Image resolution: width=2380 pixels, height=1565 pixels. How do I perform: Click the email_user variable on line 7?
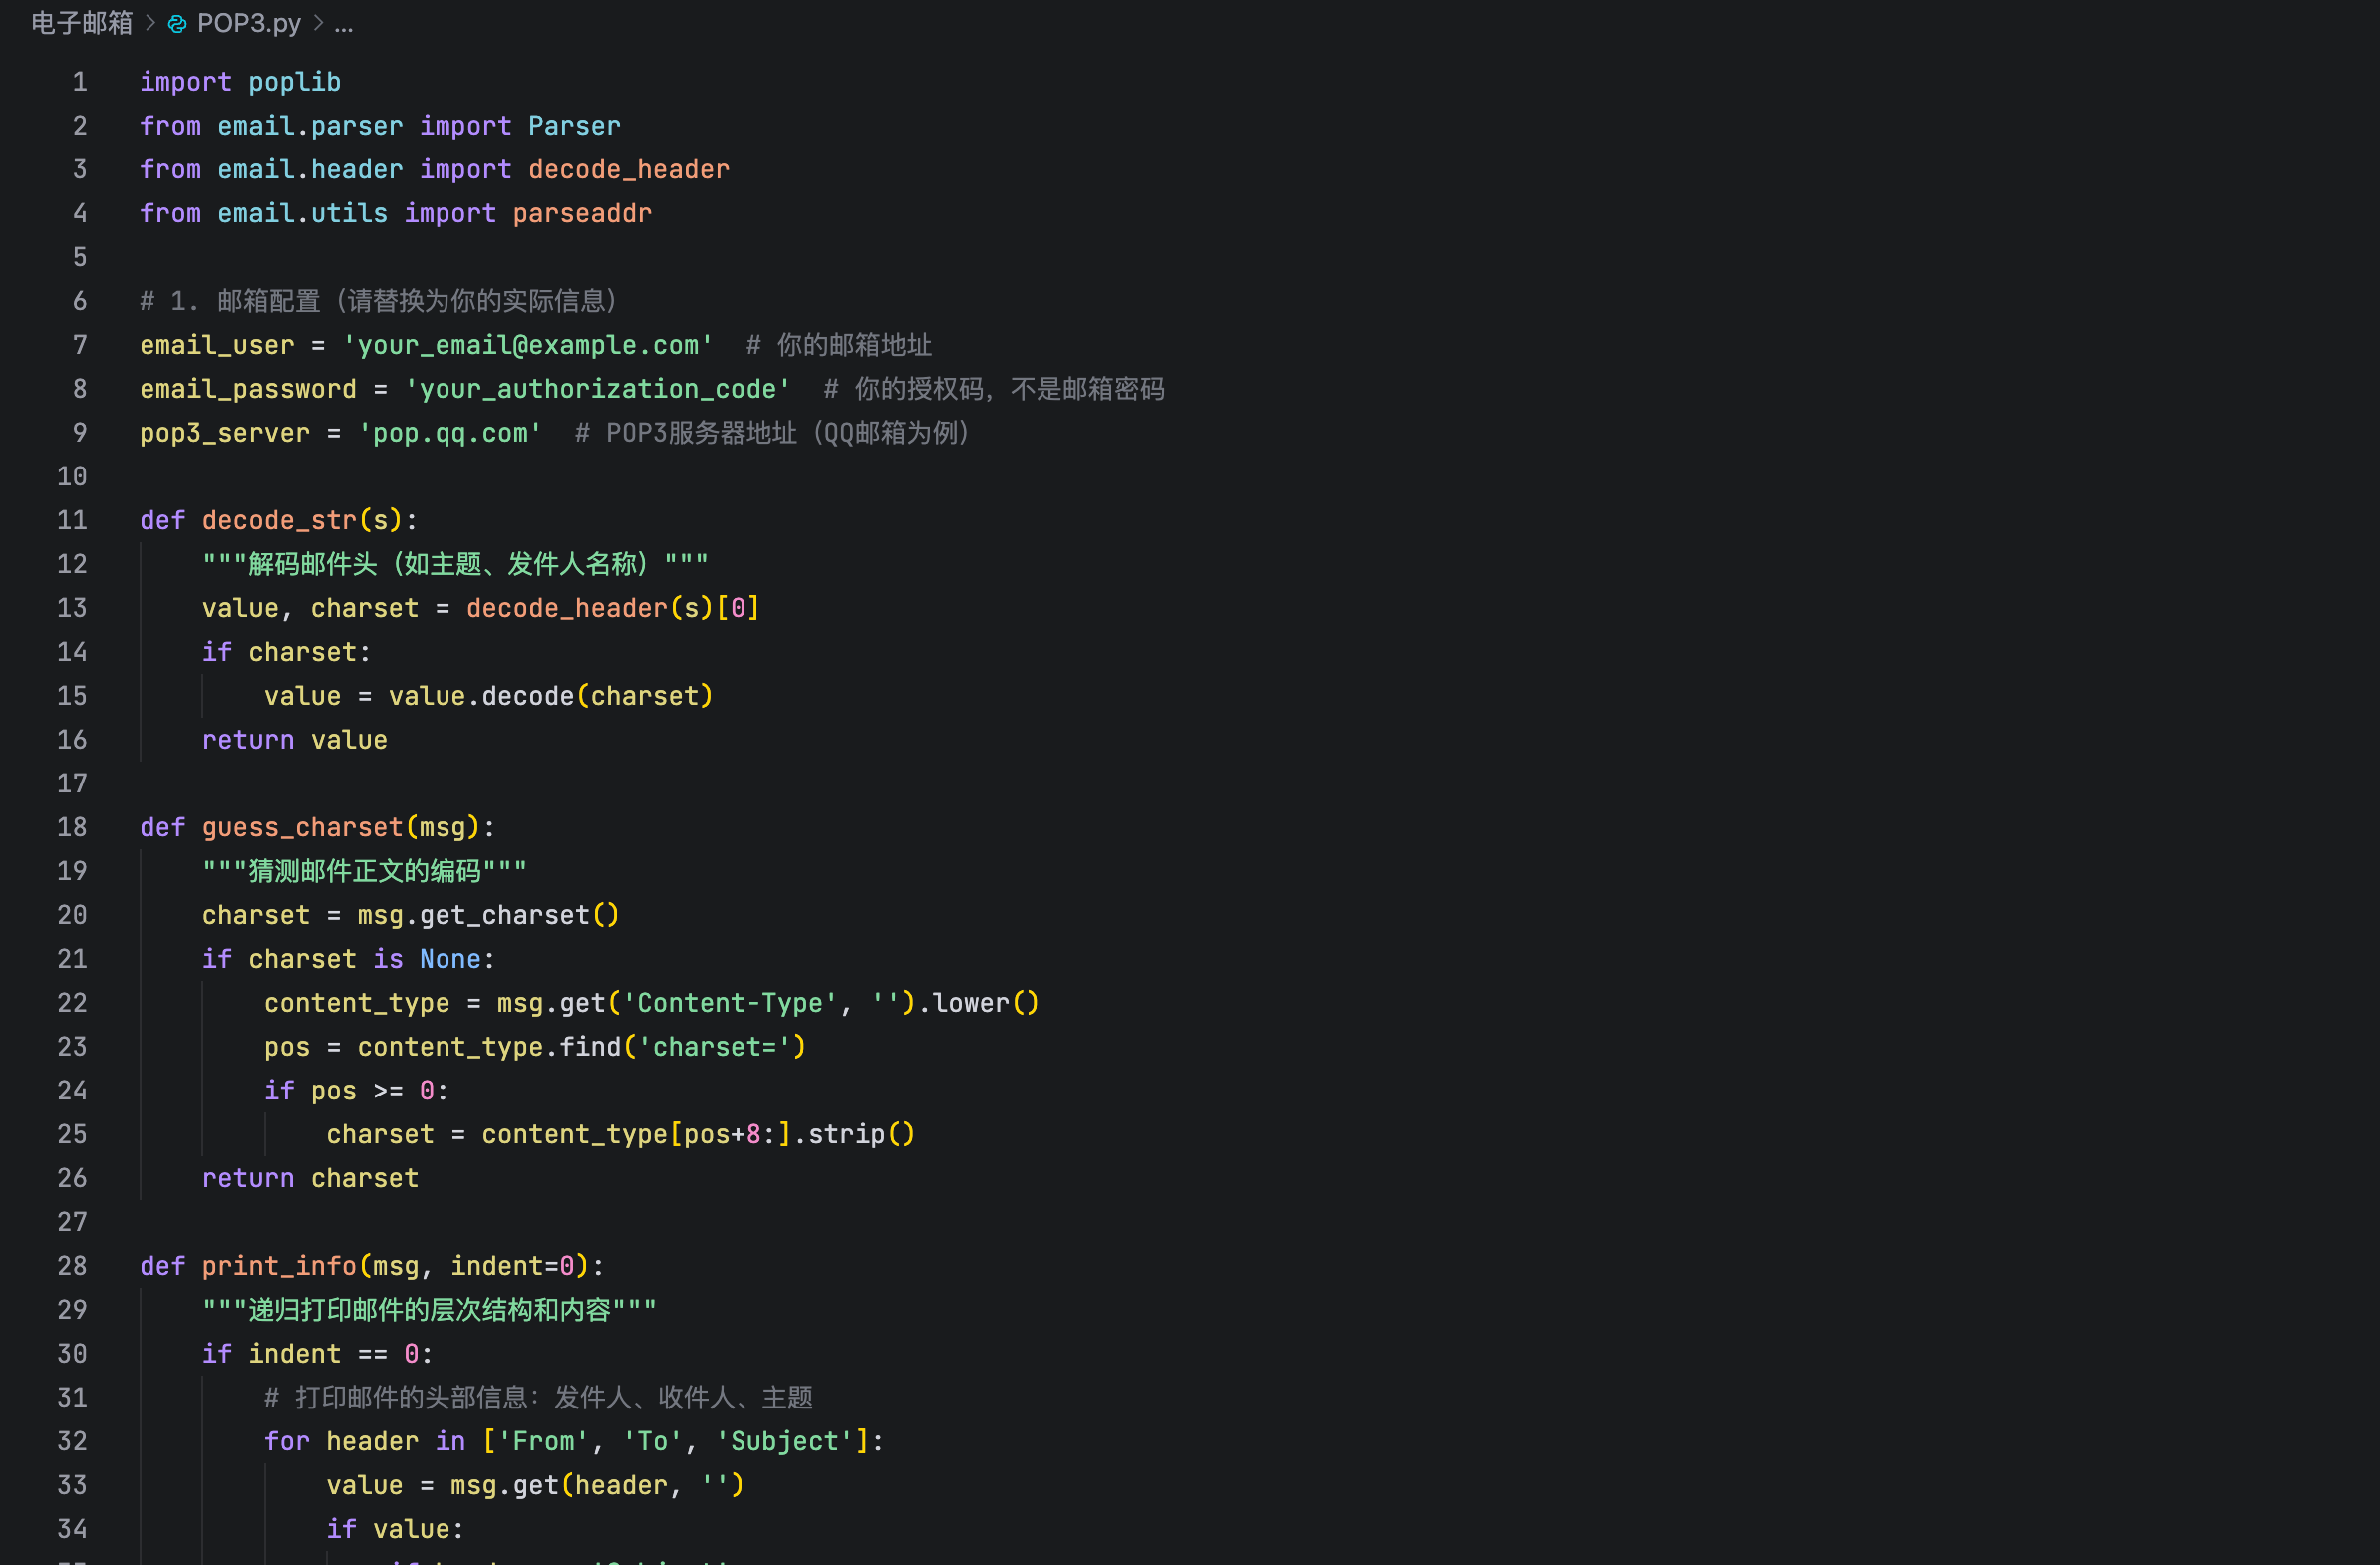(216, 344)
